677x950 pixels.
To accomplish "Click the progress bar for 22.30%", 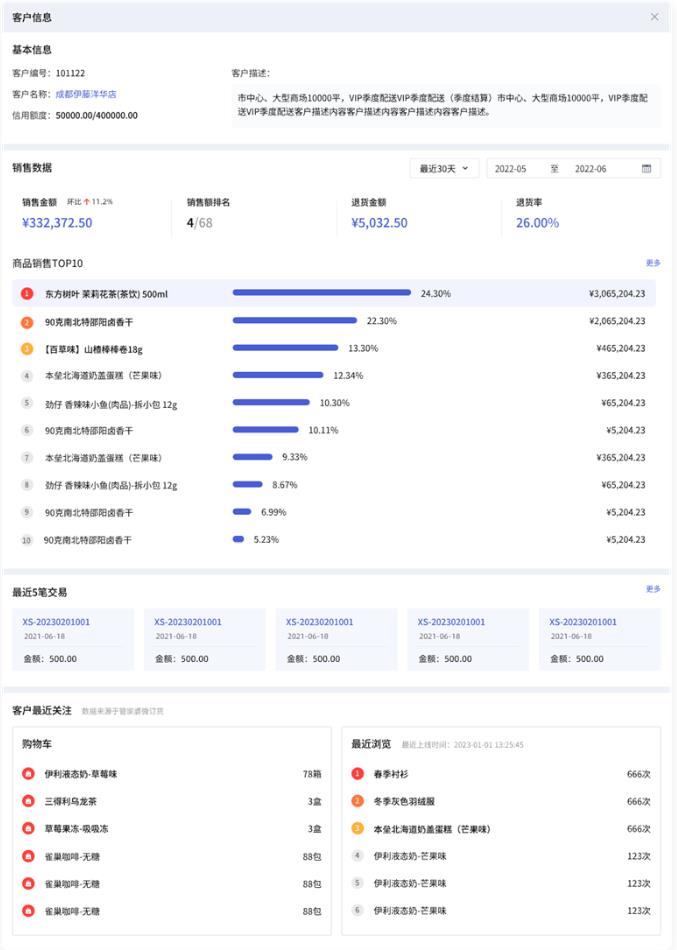I will (x=295, y=321).
